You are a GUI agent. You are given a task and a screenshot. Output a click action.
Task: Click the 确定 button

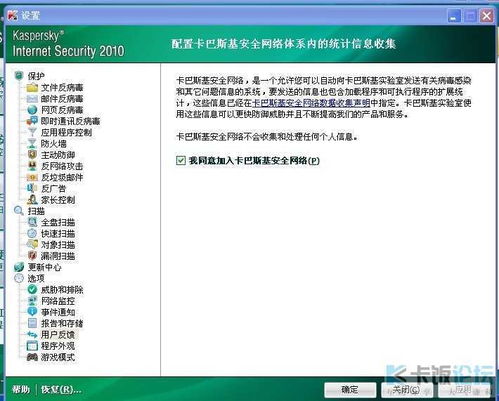350,389
